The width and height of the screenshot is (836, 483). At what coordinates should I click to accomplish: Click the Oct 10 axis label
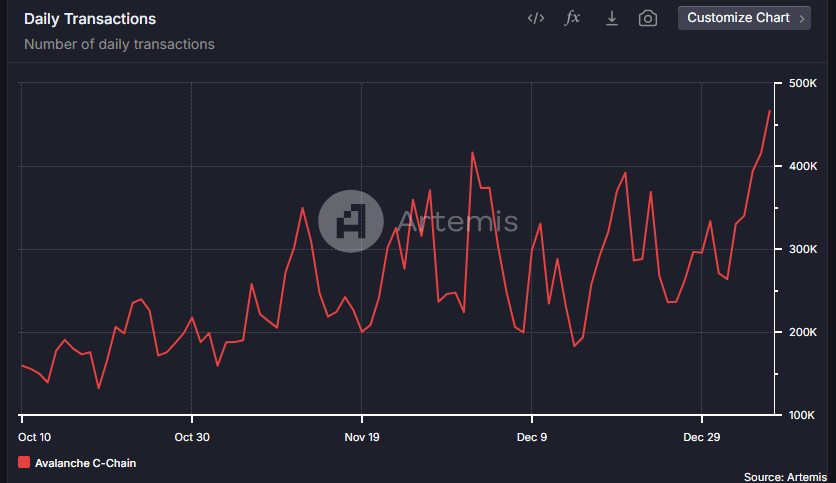point(35,437)
